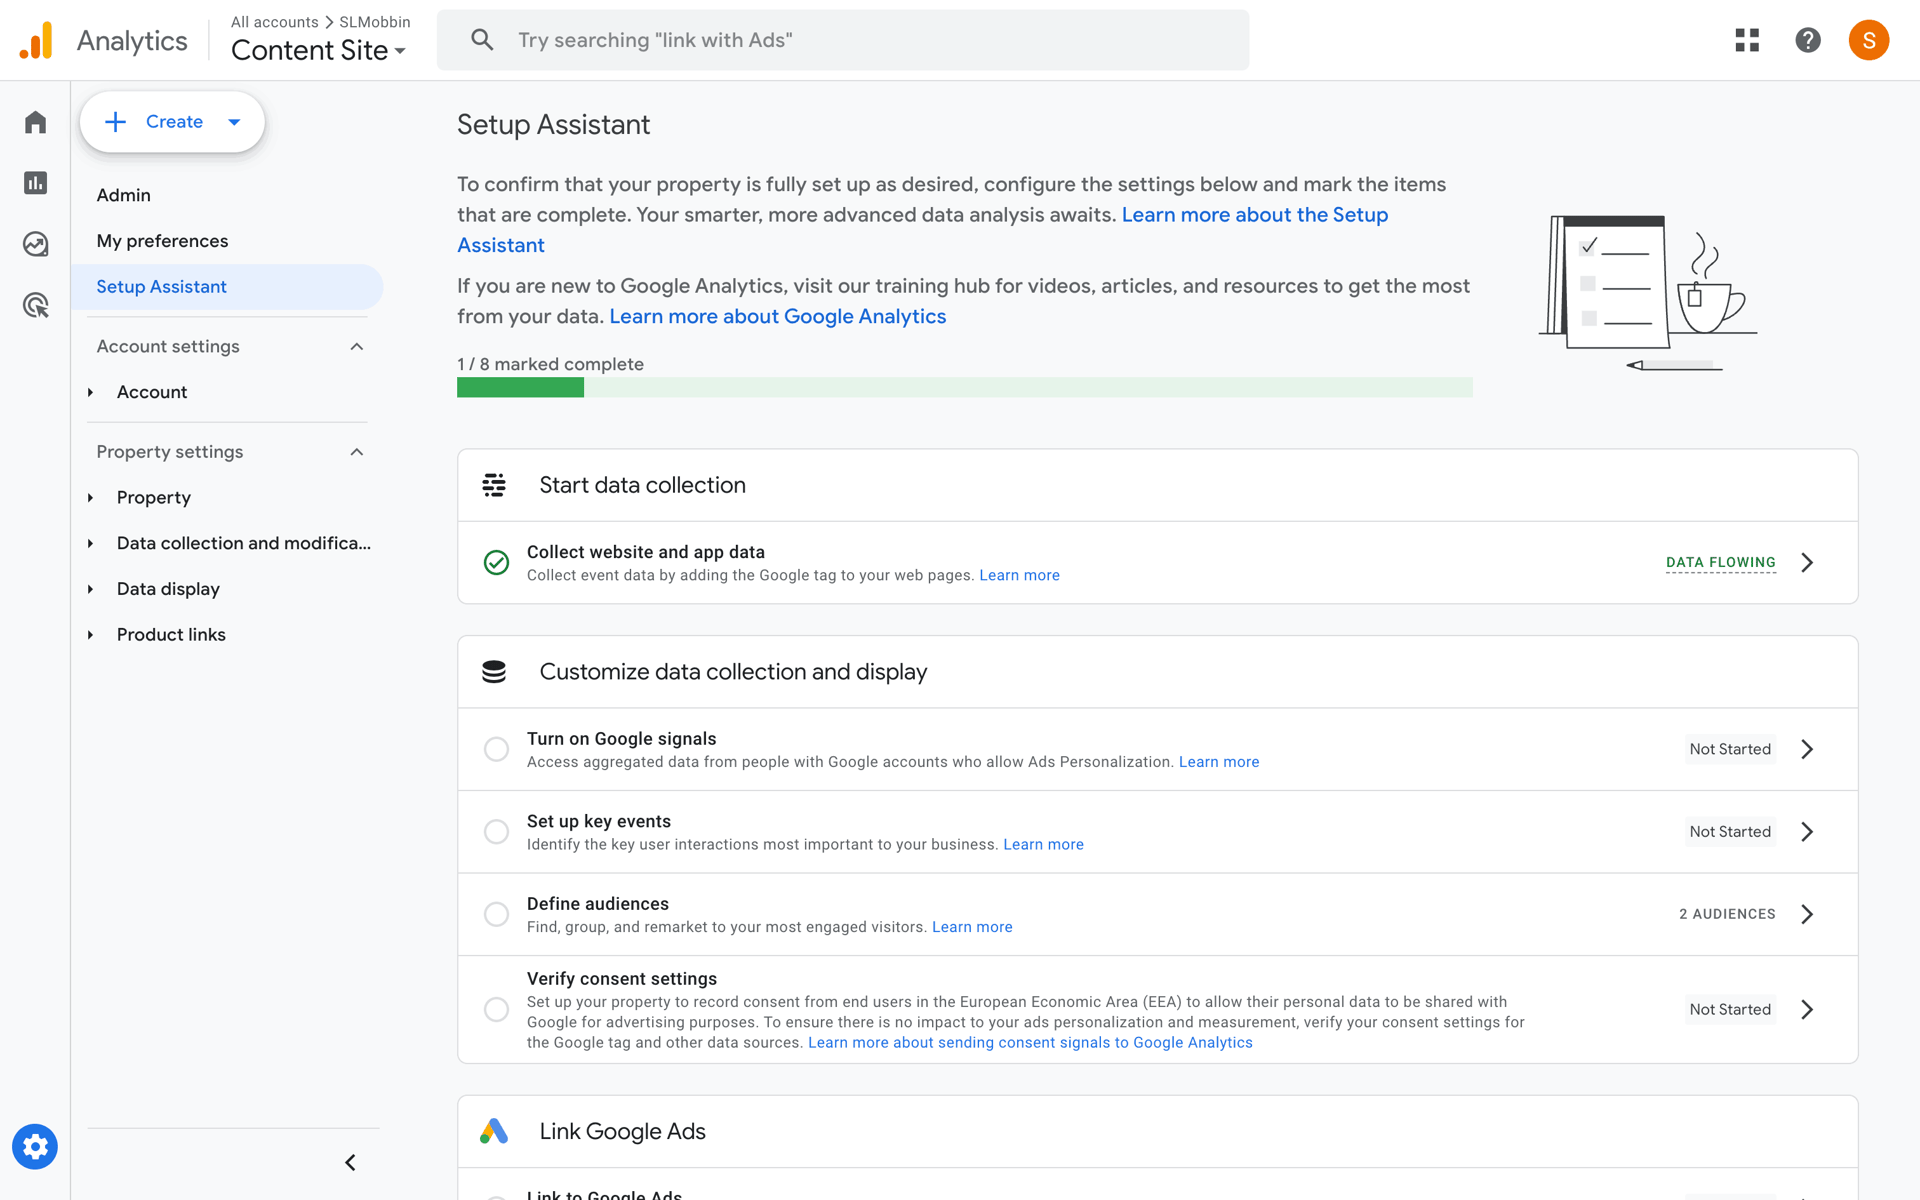Mark Verify consent settings as complete
The height and width of the screenshot is (1200, 1920).
tap(496, 1010)
